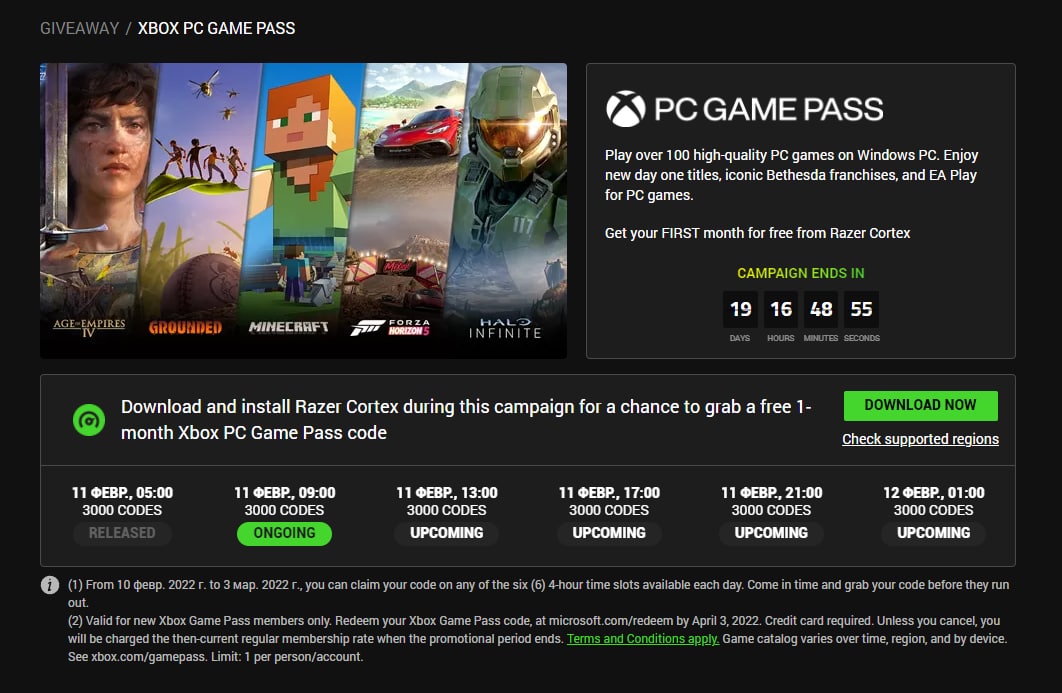1062x693 pixels.
Task: Select the Upcoming 17:00 time slot
Action: (x=609, y=533)
